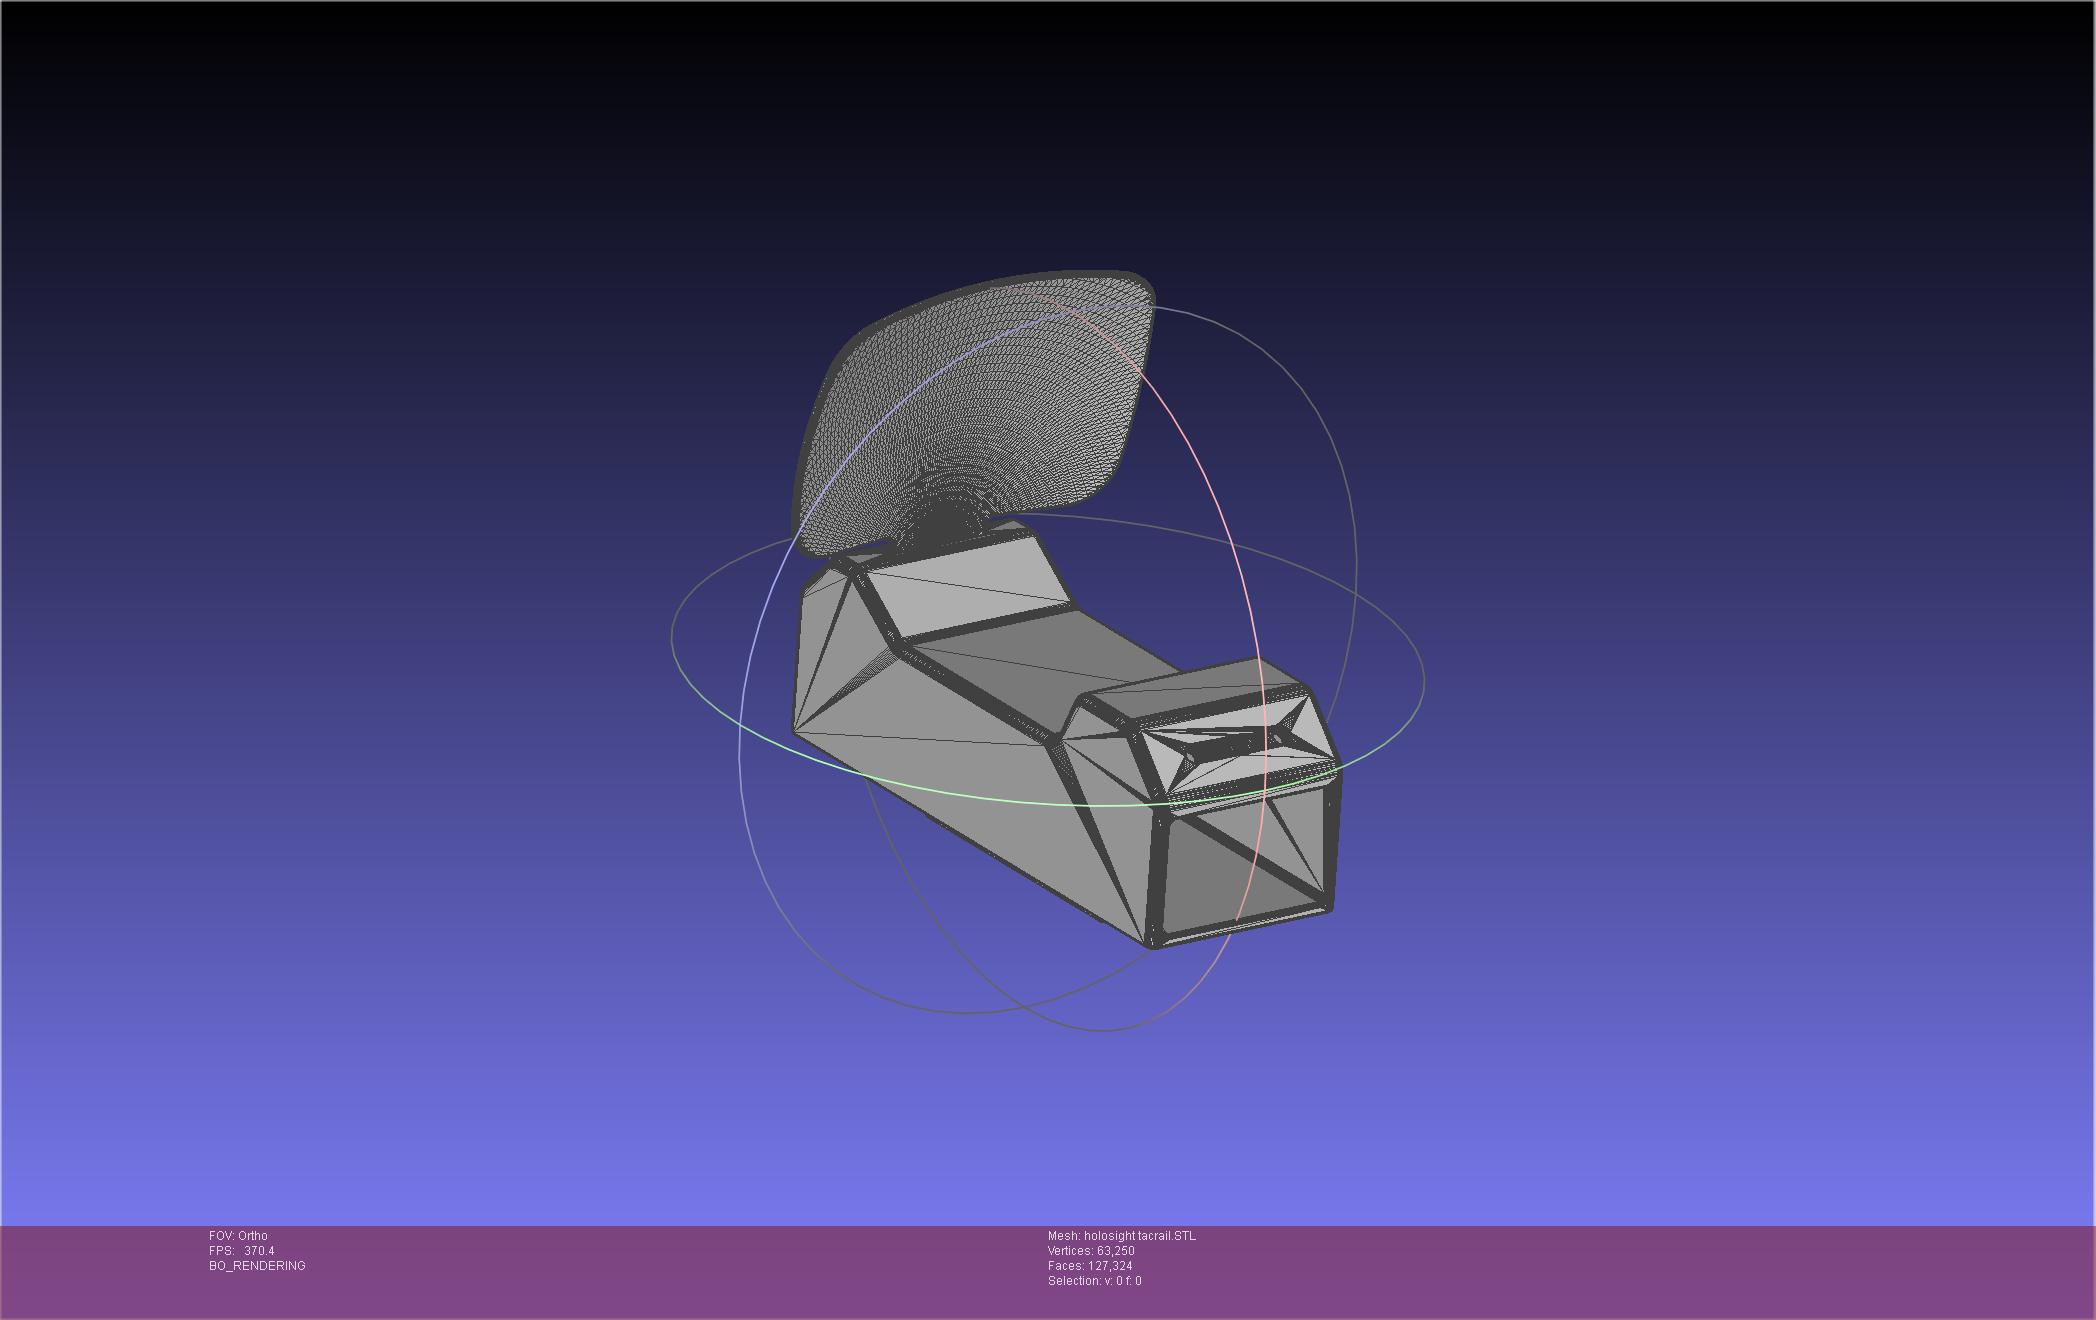Screen dimensions: 2096x1320
Task: Click the Faces count text
Action: click(x=1089, y=1266)
